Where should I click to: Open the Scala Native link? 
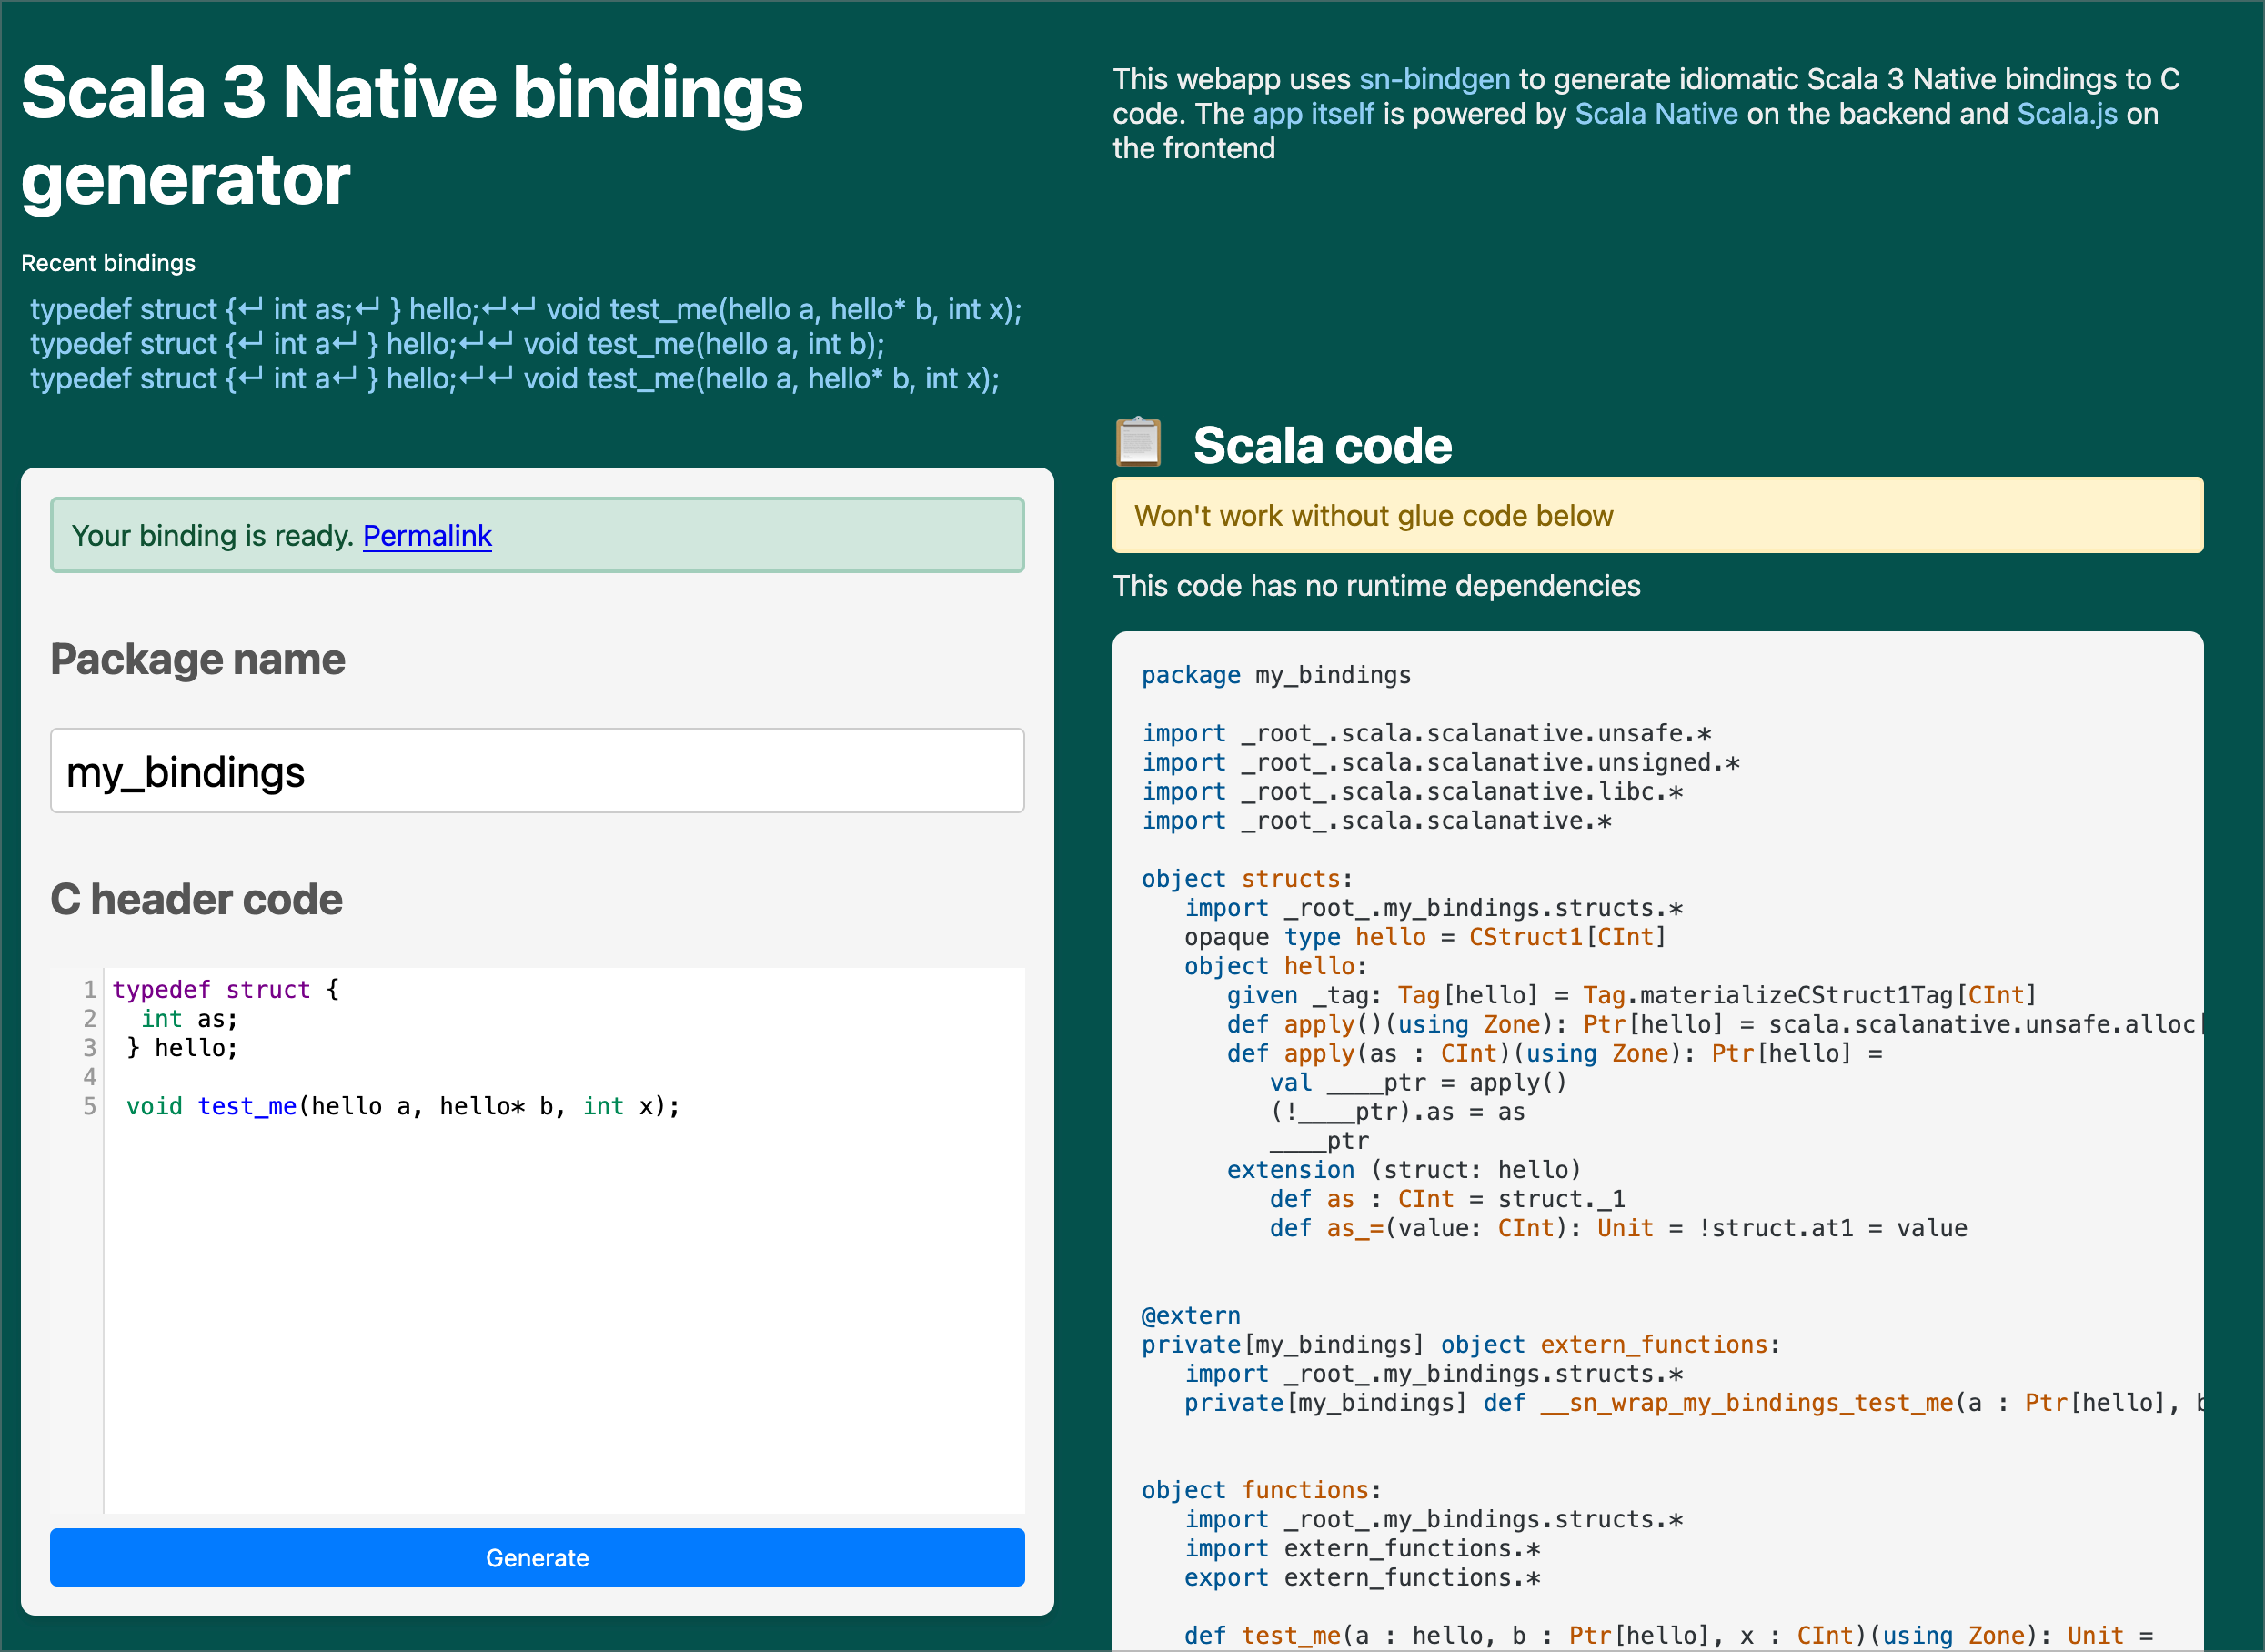click(x=1657, y=114)
